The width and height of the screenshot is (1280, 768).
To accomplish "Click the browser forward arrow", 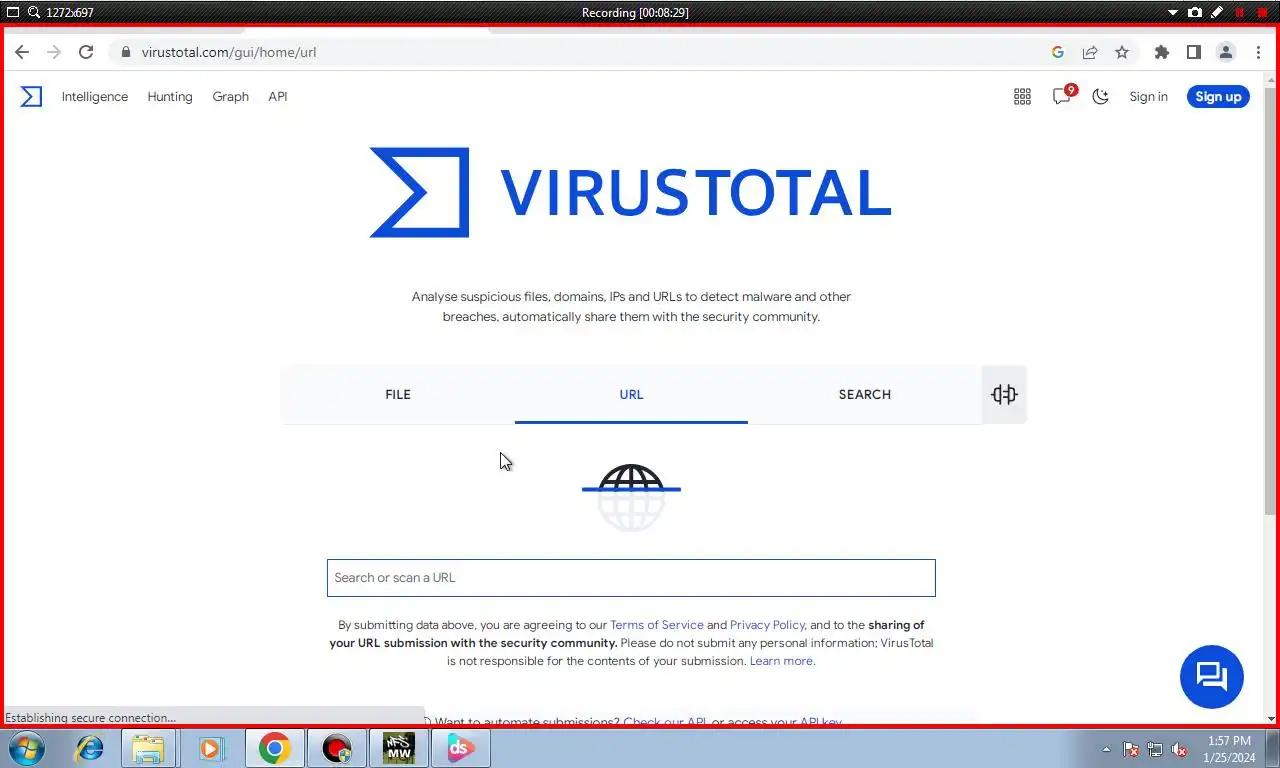I will click(54, 52).
